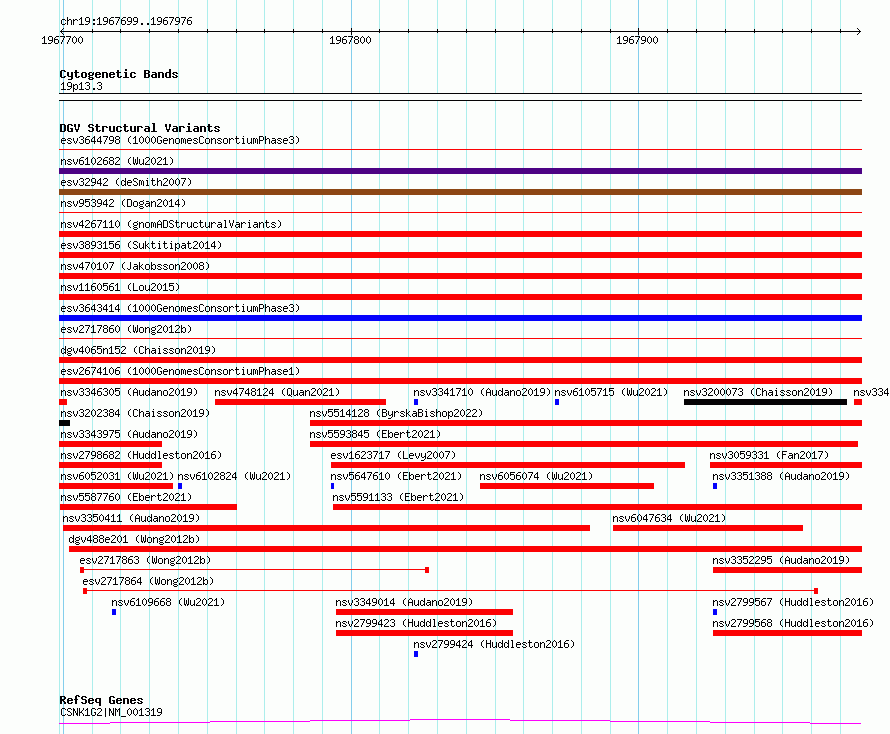Open nsv470107 (Jakobsson2008) label
The width and height of the screenshot is (890, 734).
[135, 266]
